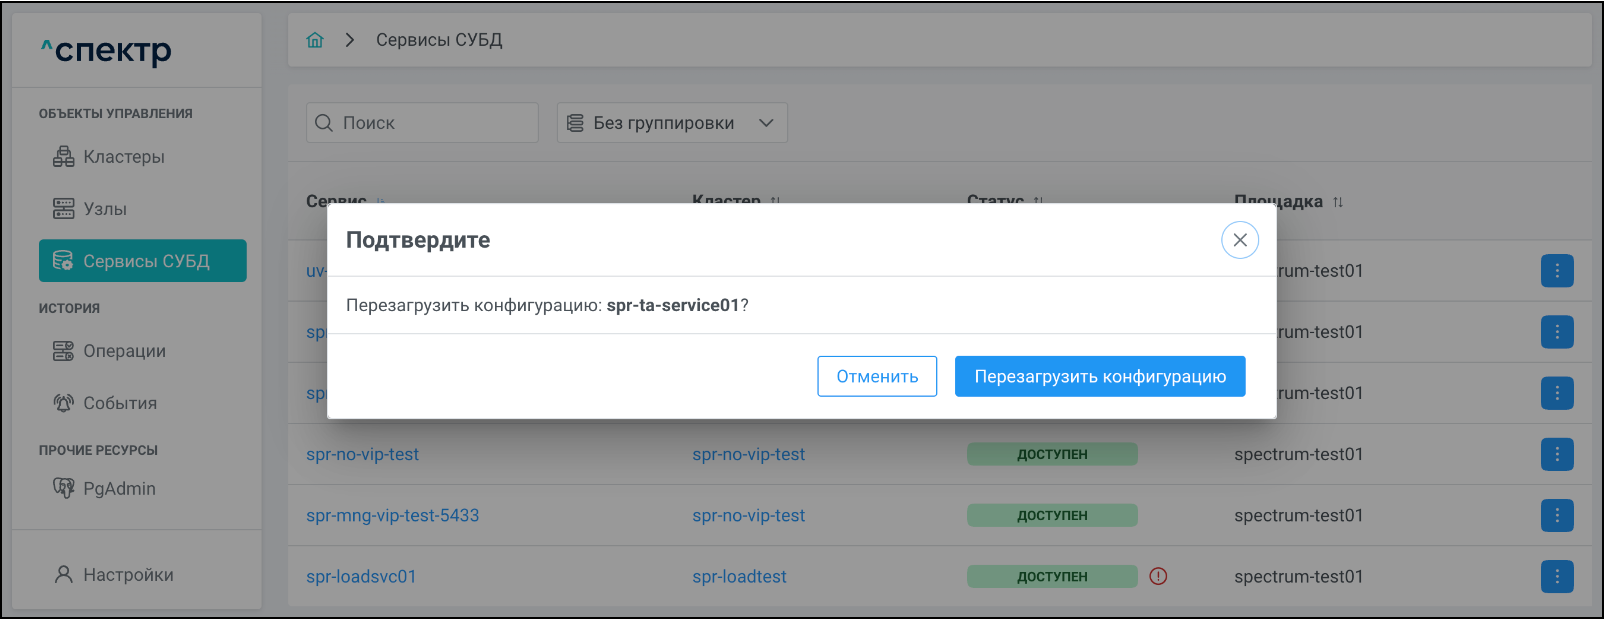Click the Спектр logo
This screenshot has height=620, width=1604.
pos(106,50)
